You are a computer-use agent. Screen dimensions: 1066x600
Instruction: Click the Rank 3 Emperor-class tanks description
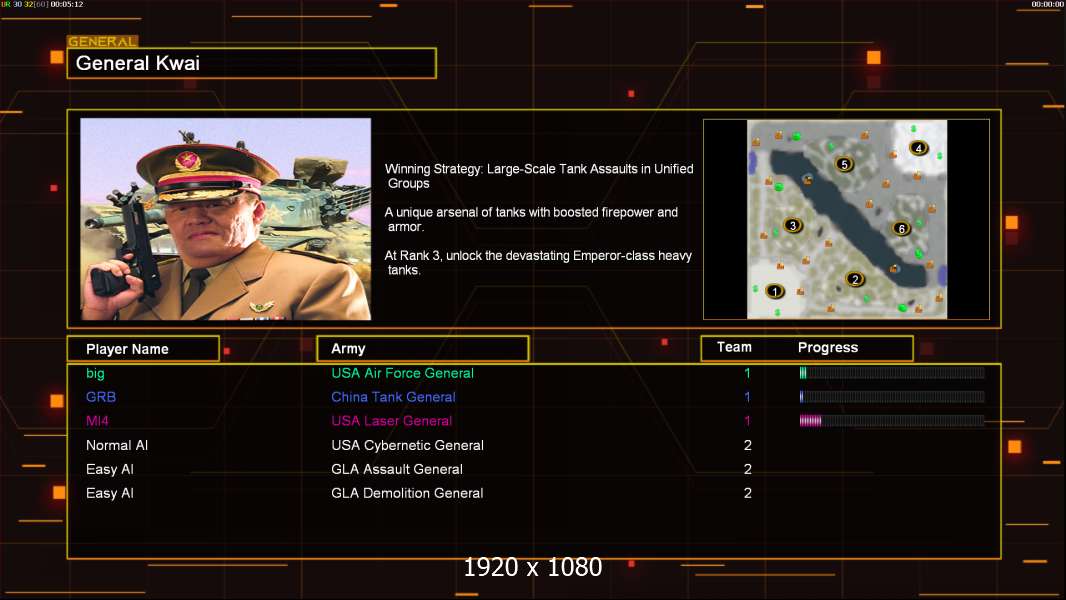[x=538, y=263]
